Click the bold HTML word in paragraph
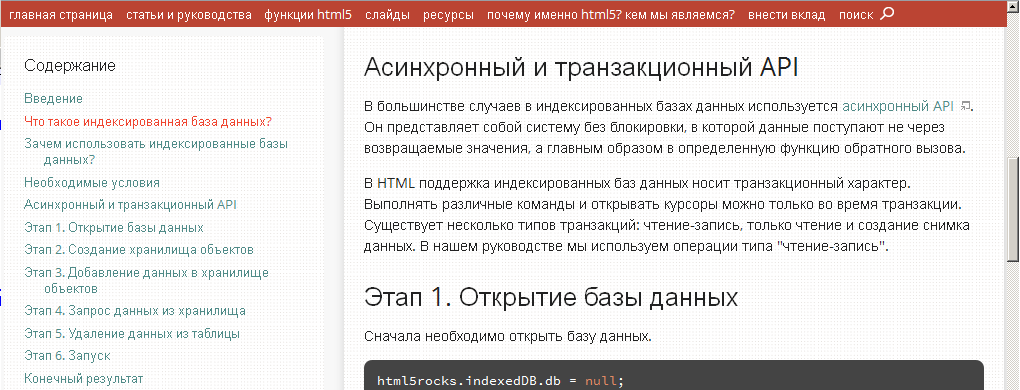 [396, 183]
